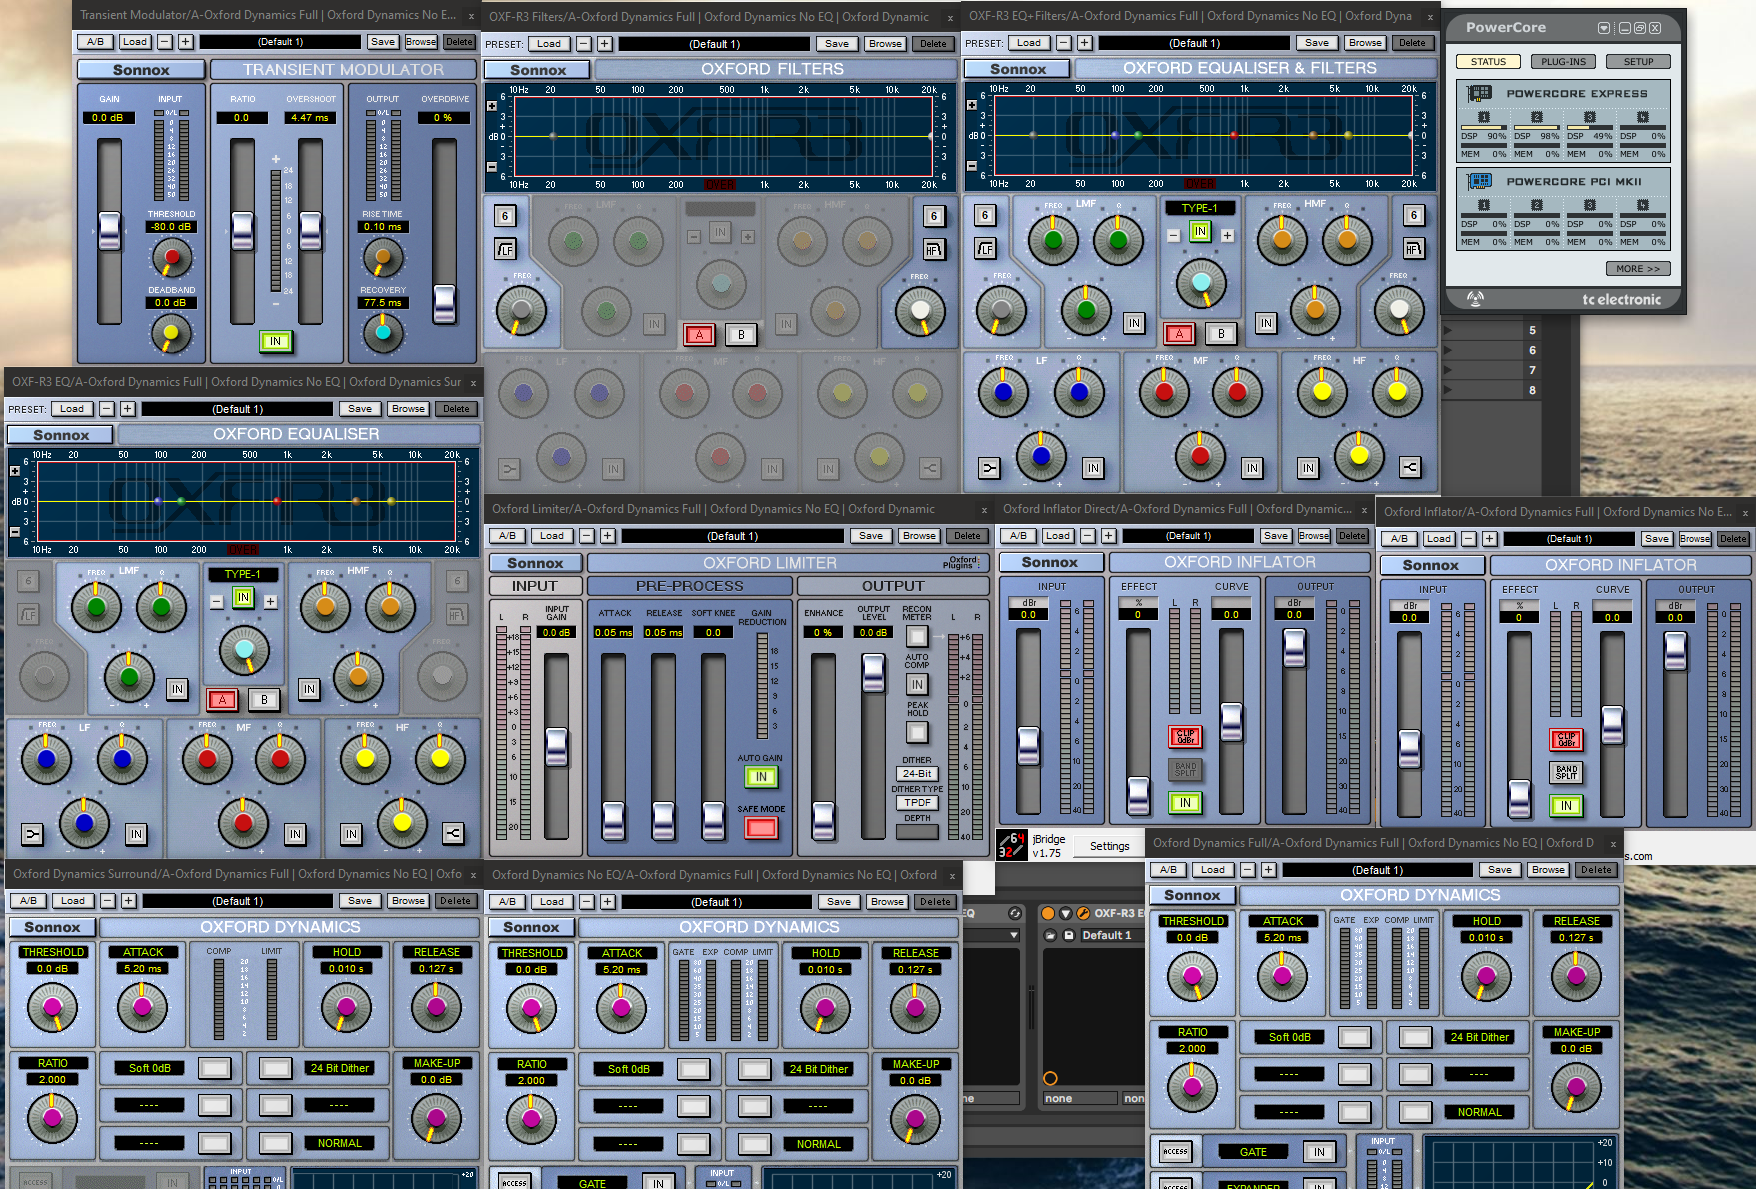
Task: Click HF filter icon in OXF-R3 EQ+Filters window
Action: pos(1413,249)
